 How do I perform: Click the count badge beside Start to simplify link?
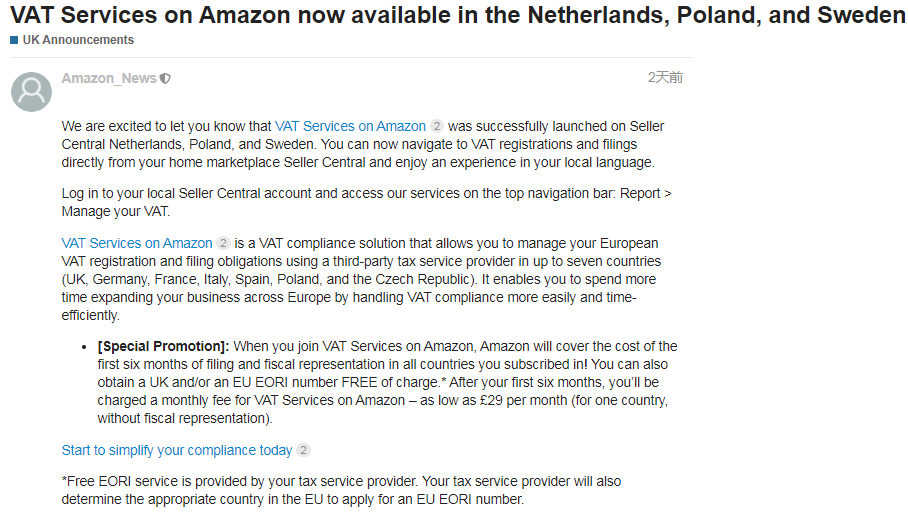(303, 450)
